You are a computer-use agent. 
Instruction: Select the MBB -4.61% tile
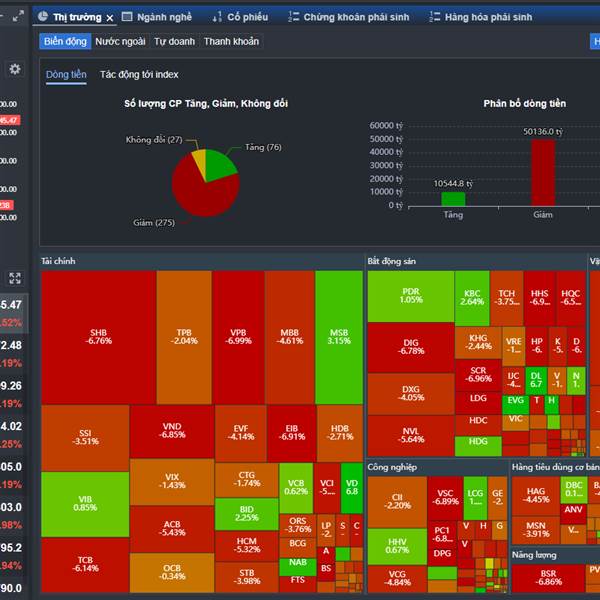click(x=290, y=337)
